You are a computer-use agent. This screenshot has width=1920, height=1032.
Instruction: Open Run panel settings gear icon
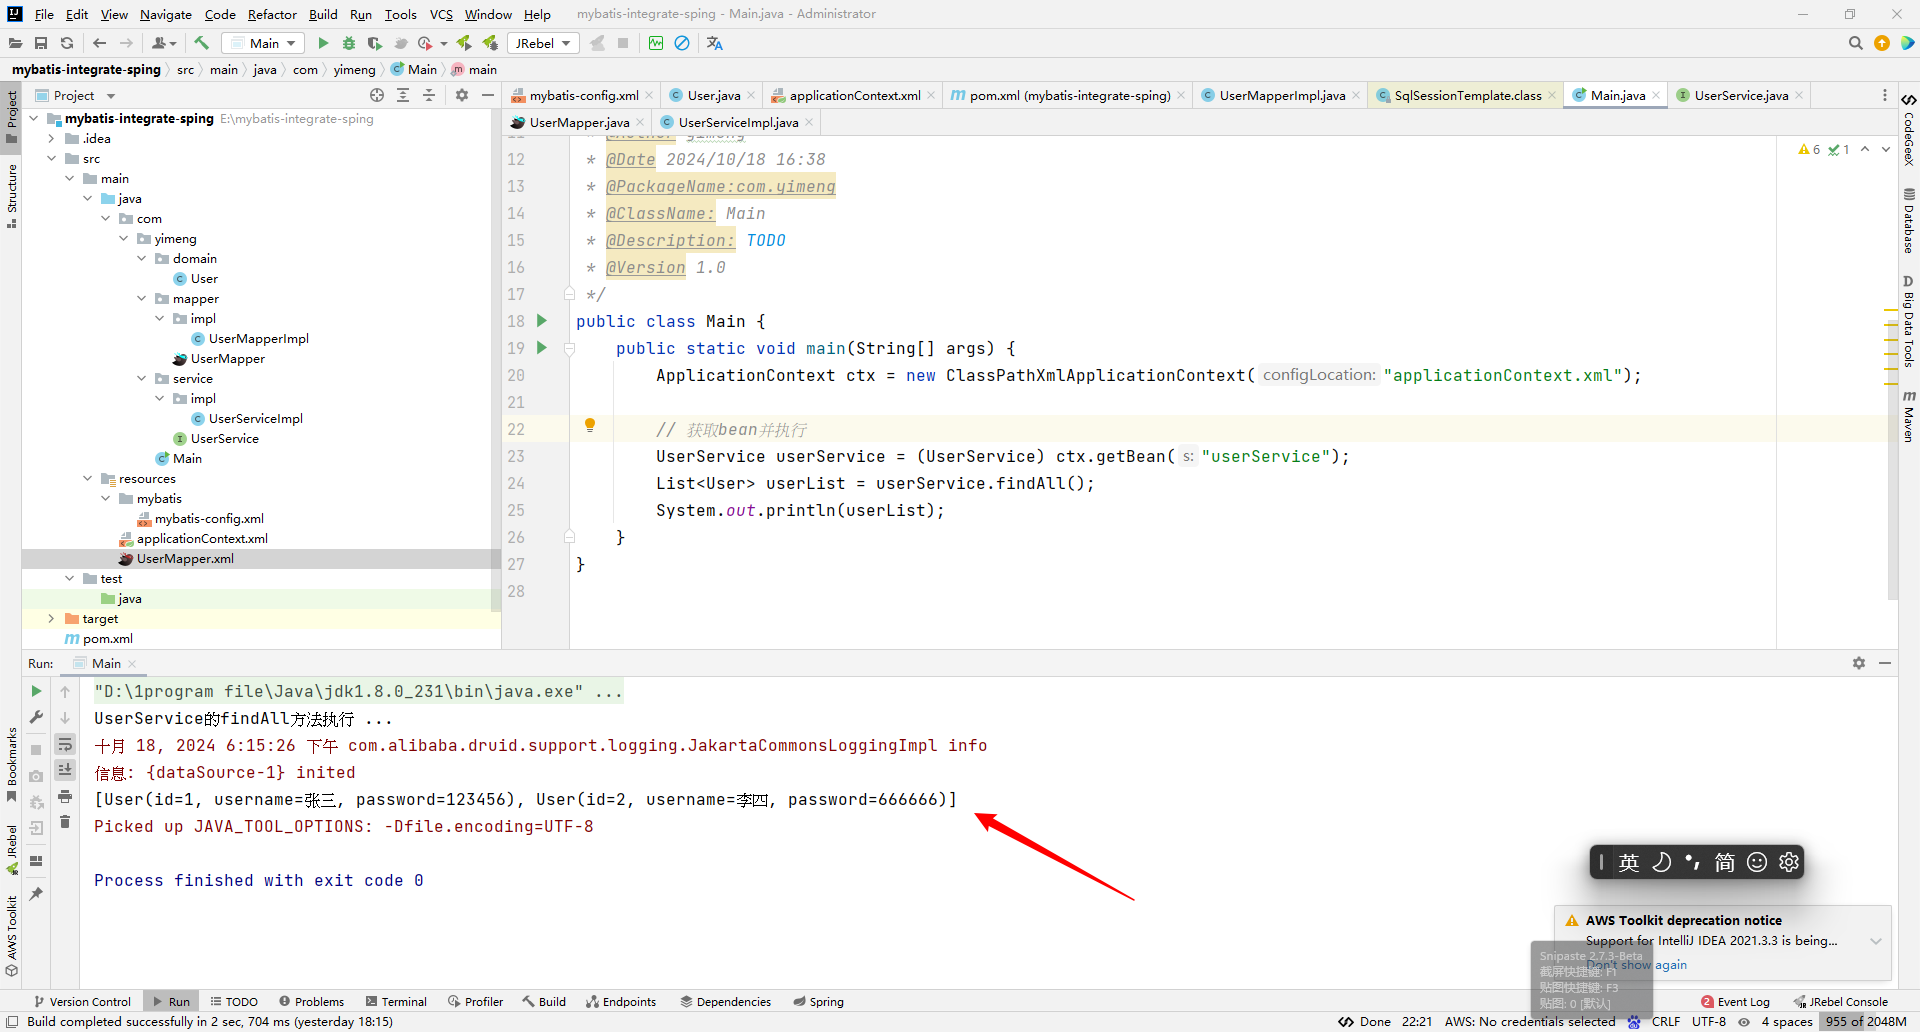click(x=1859, y=663)
